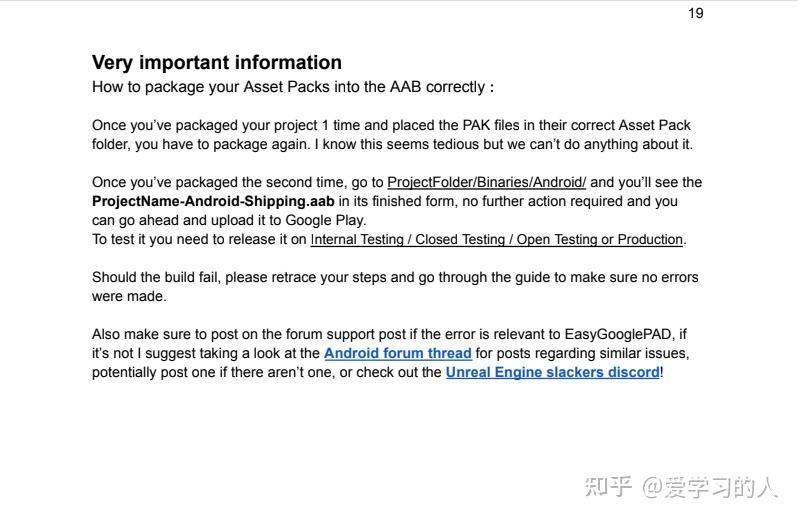Click the page number 19
Viewport: 798px width, 520px height.
pos(696,13)
